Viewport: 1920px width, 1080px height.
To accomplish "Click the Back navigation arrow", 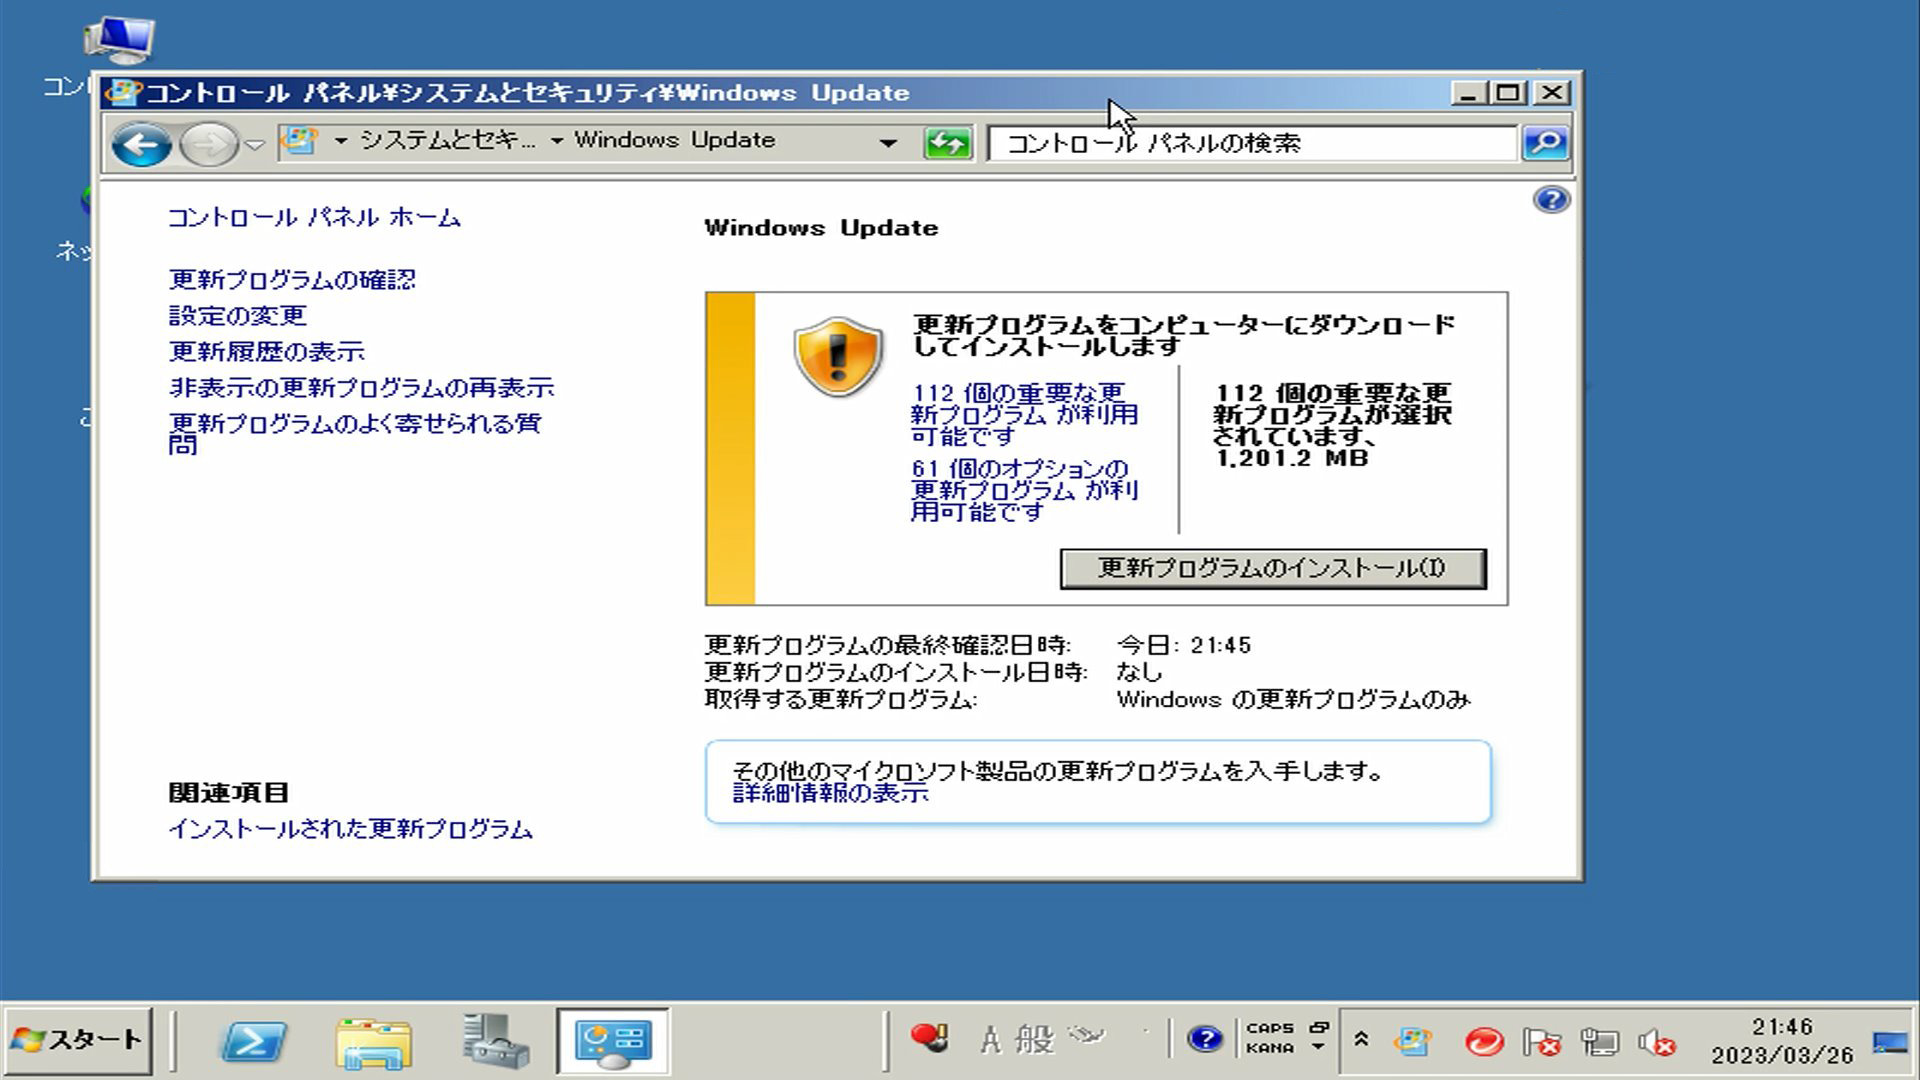I will 141,144.
